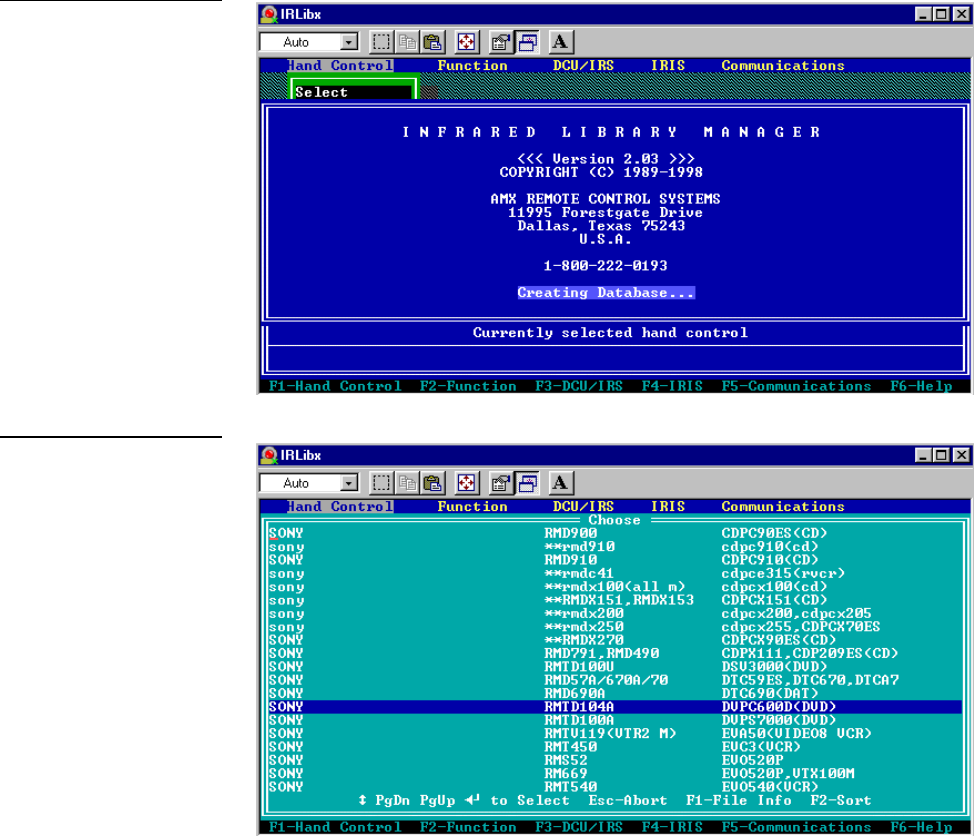The width and height of the screenshot is (974, 836).
Task: Select the SONY RMD910 CDPC910(CD) row
Action: tap(614, 560)
